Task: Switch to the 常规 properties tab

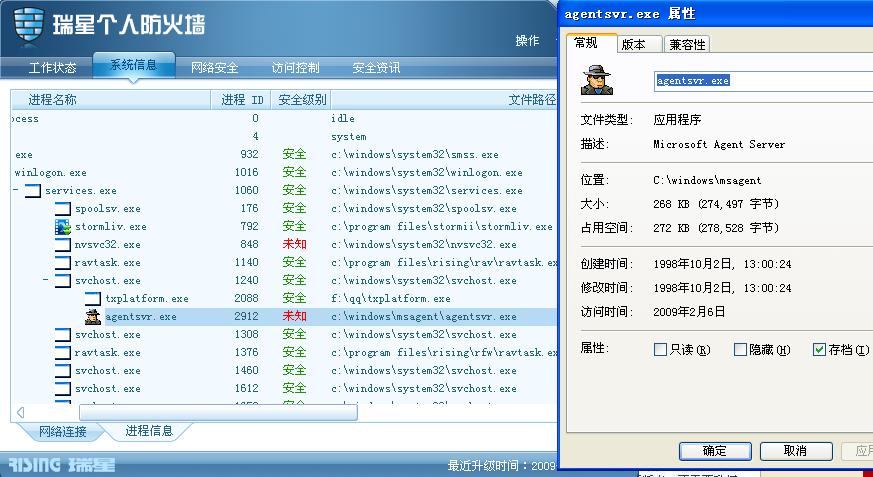Action: 592,43
